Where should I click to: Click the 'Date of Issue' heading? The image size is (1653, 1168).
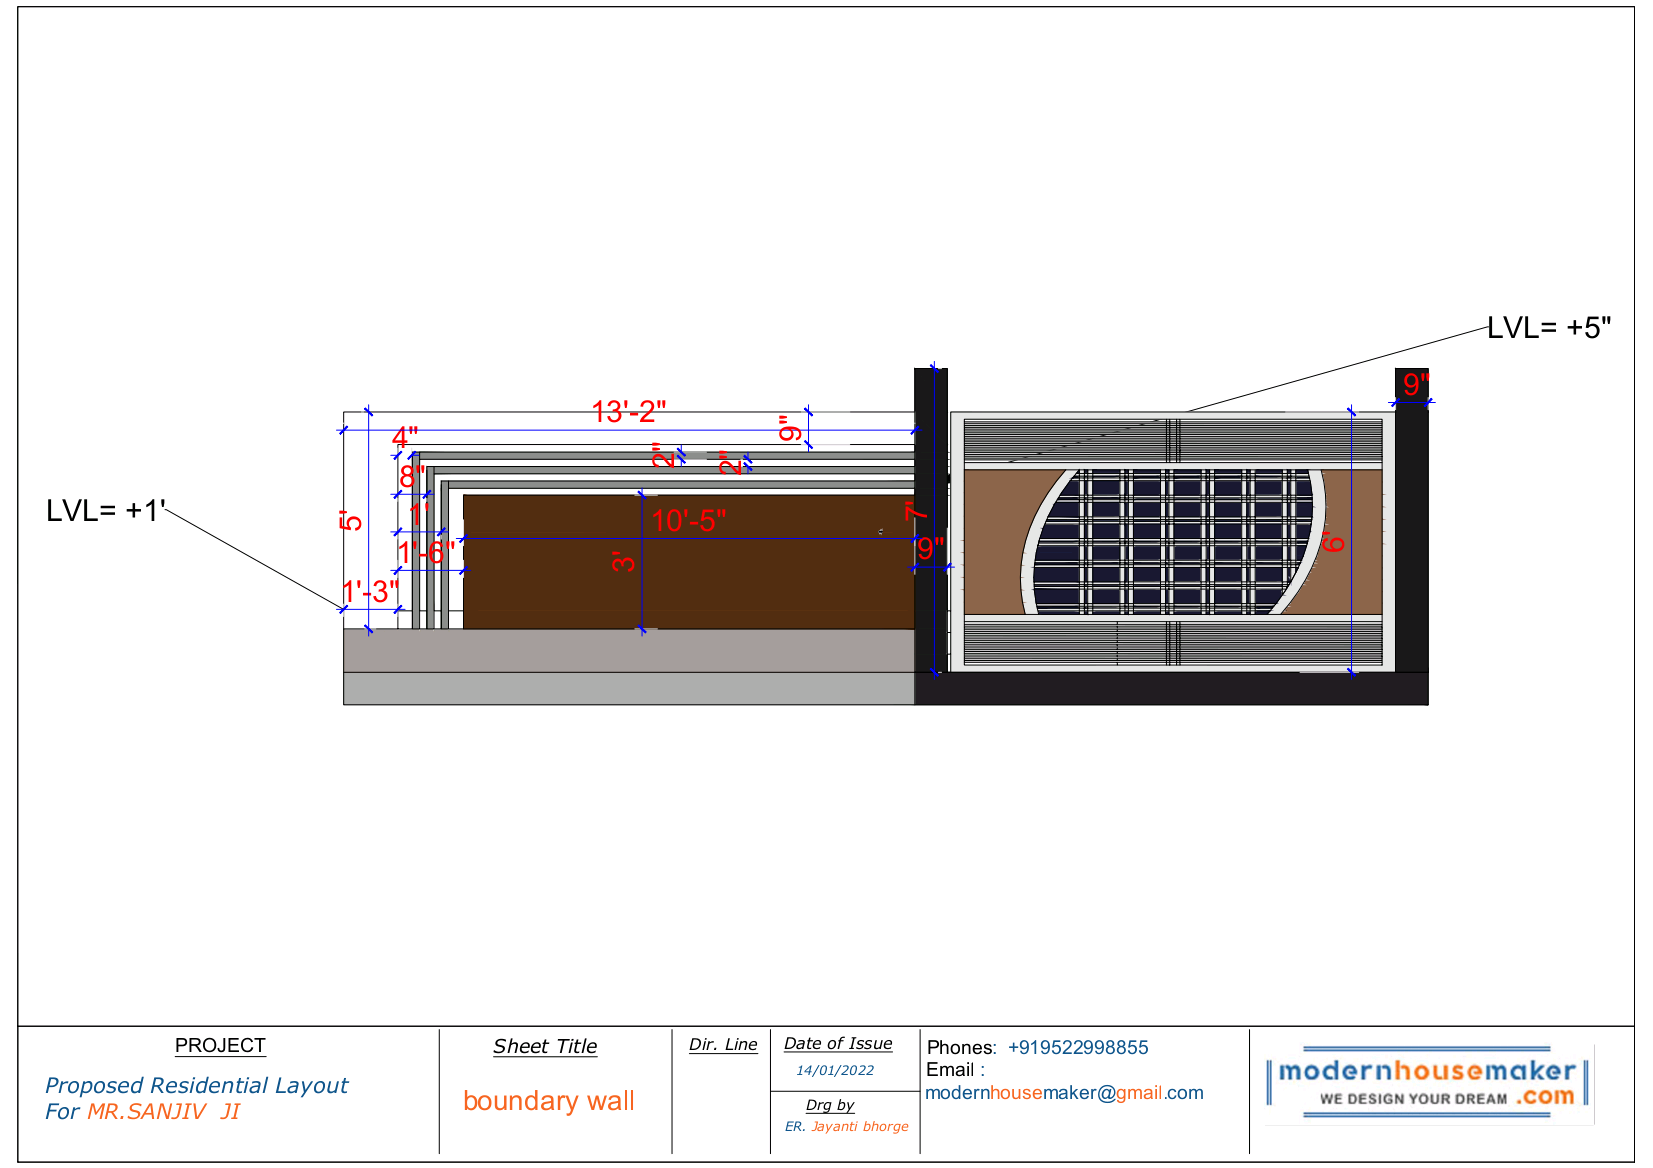[x=838, y=1043]
